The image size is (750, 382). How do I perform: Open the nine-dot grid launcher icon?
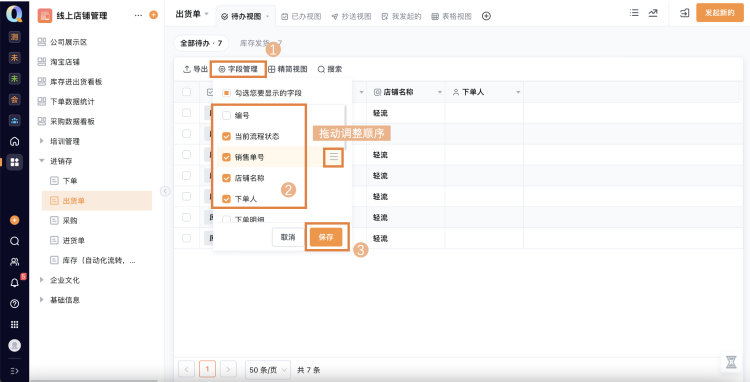click(15, 325)
